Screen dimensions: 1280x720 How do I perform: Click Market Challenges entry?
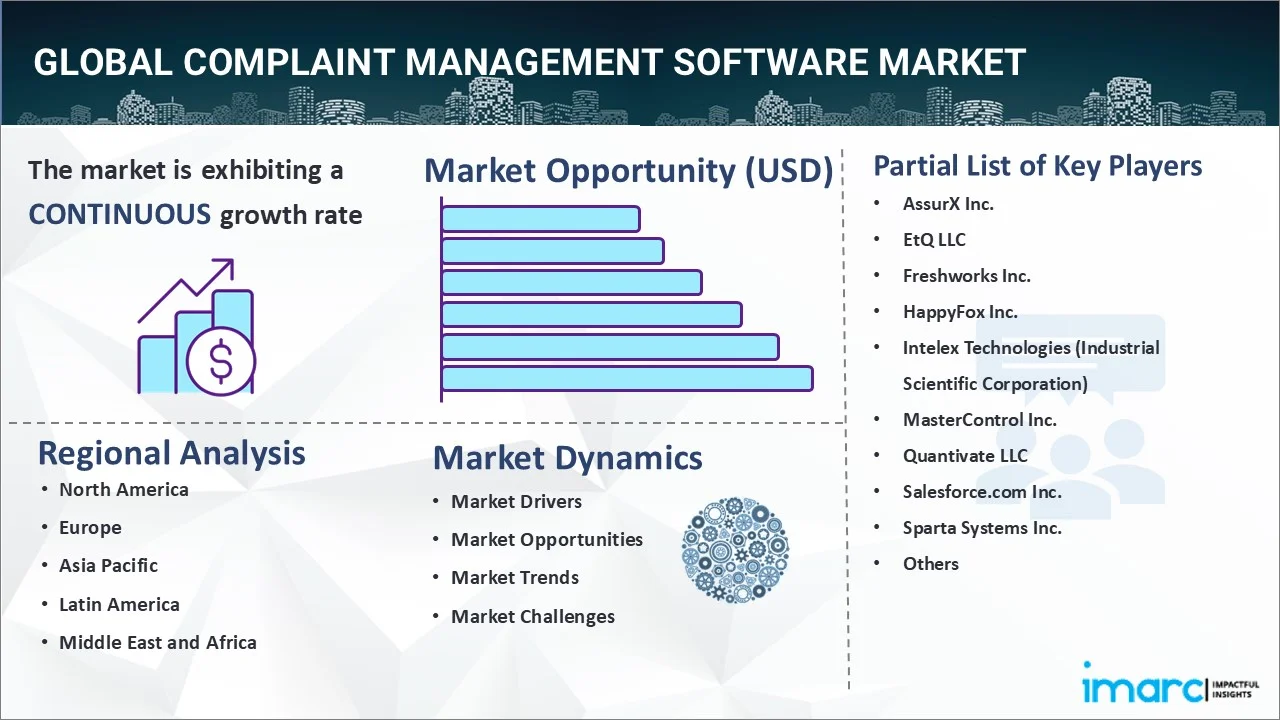[x=532, y=616]
